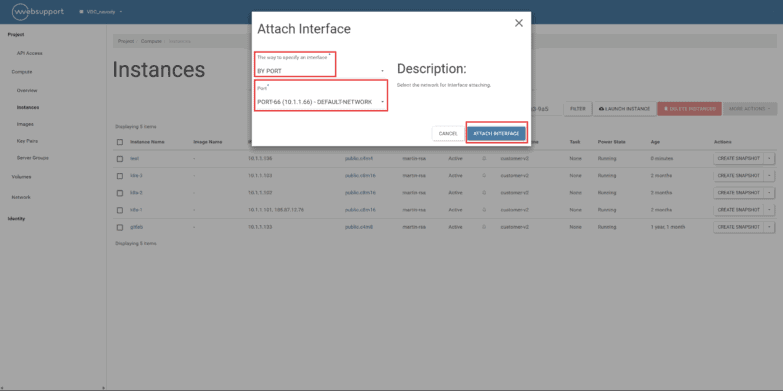Open the Port dropdown in dialog

pyautogui.click(x=321, y=102)
